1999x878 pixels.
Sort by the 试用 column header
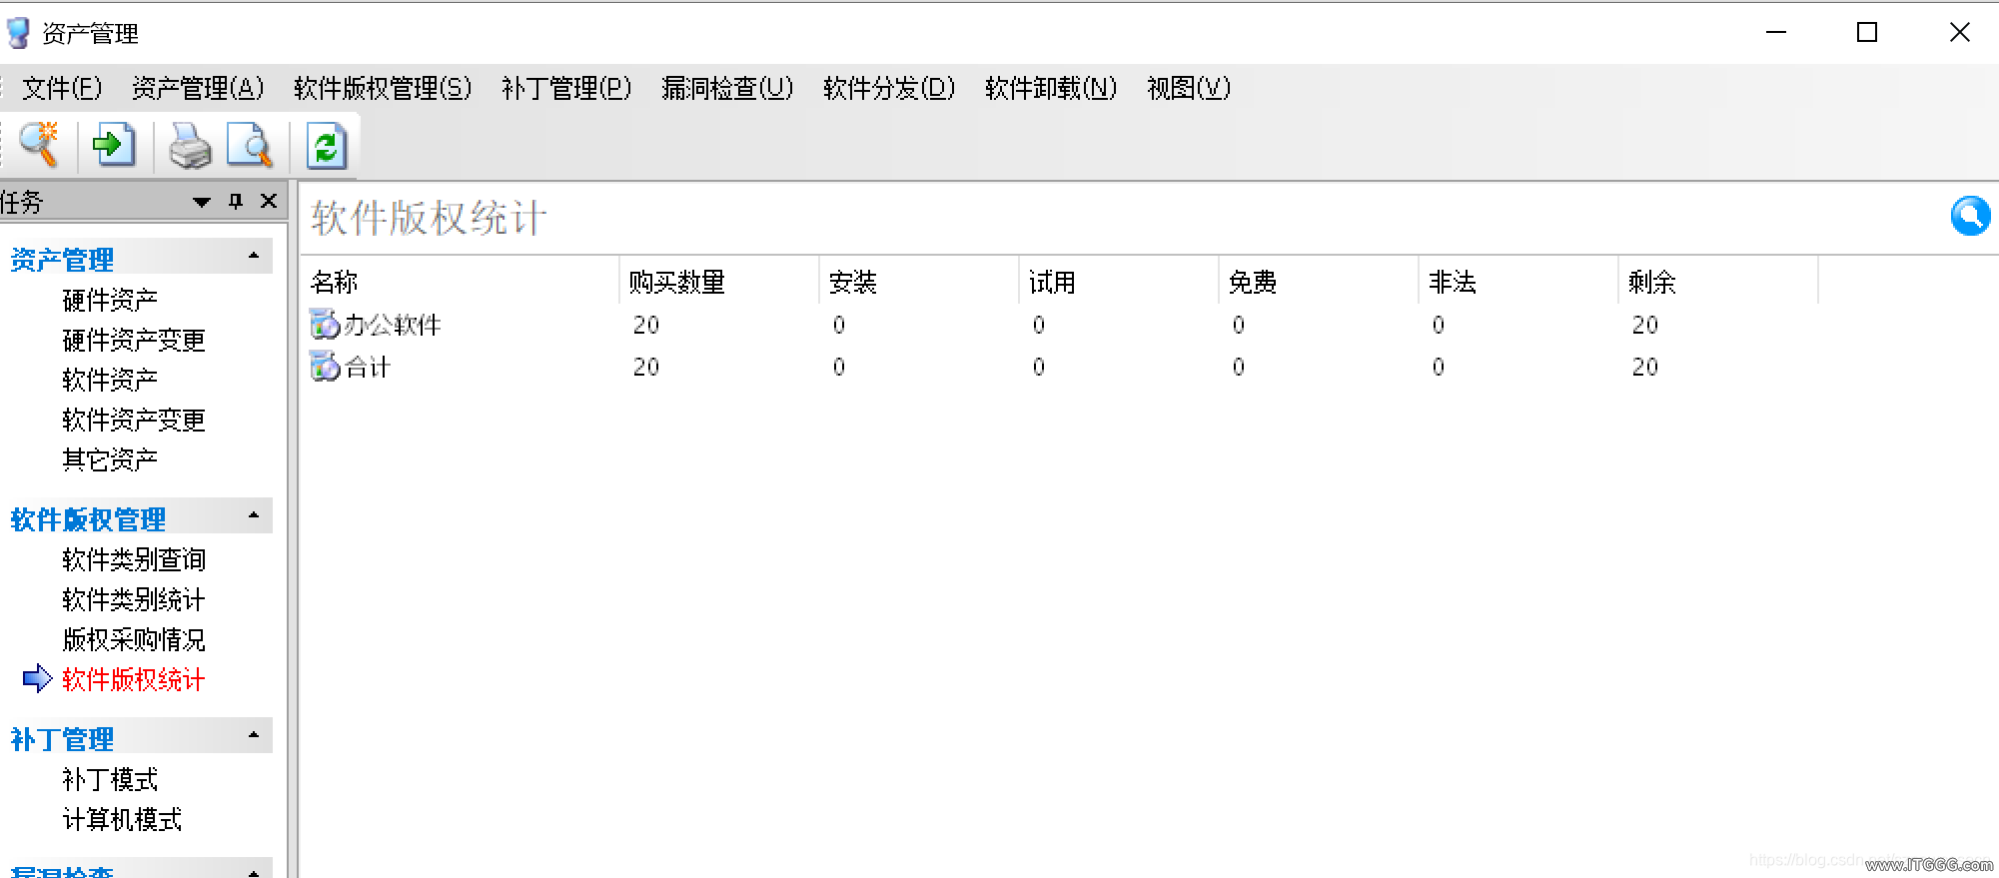[x=1119, y=282]
